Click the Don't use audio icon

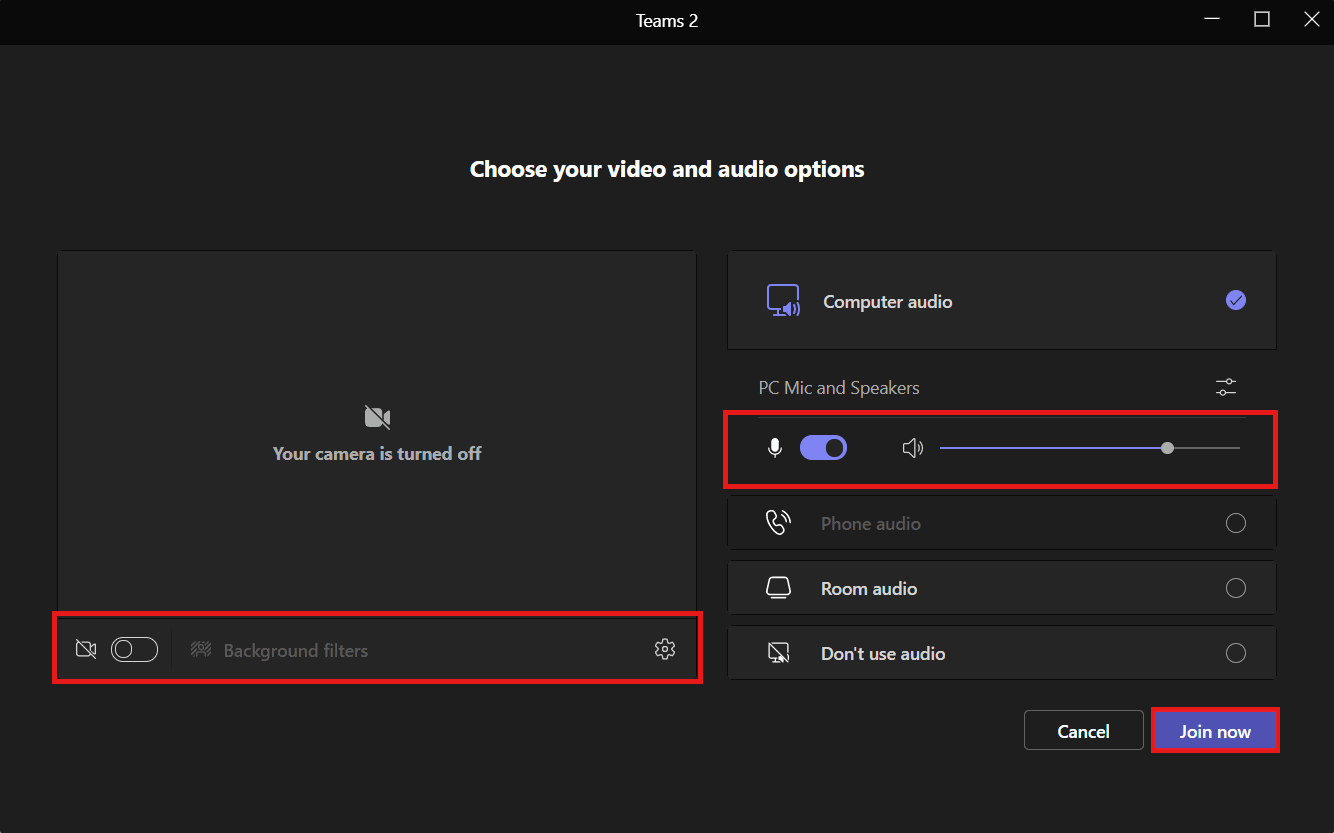coord(779,653)
